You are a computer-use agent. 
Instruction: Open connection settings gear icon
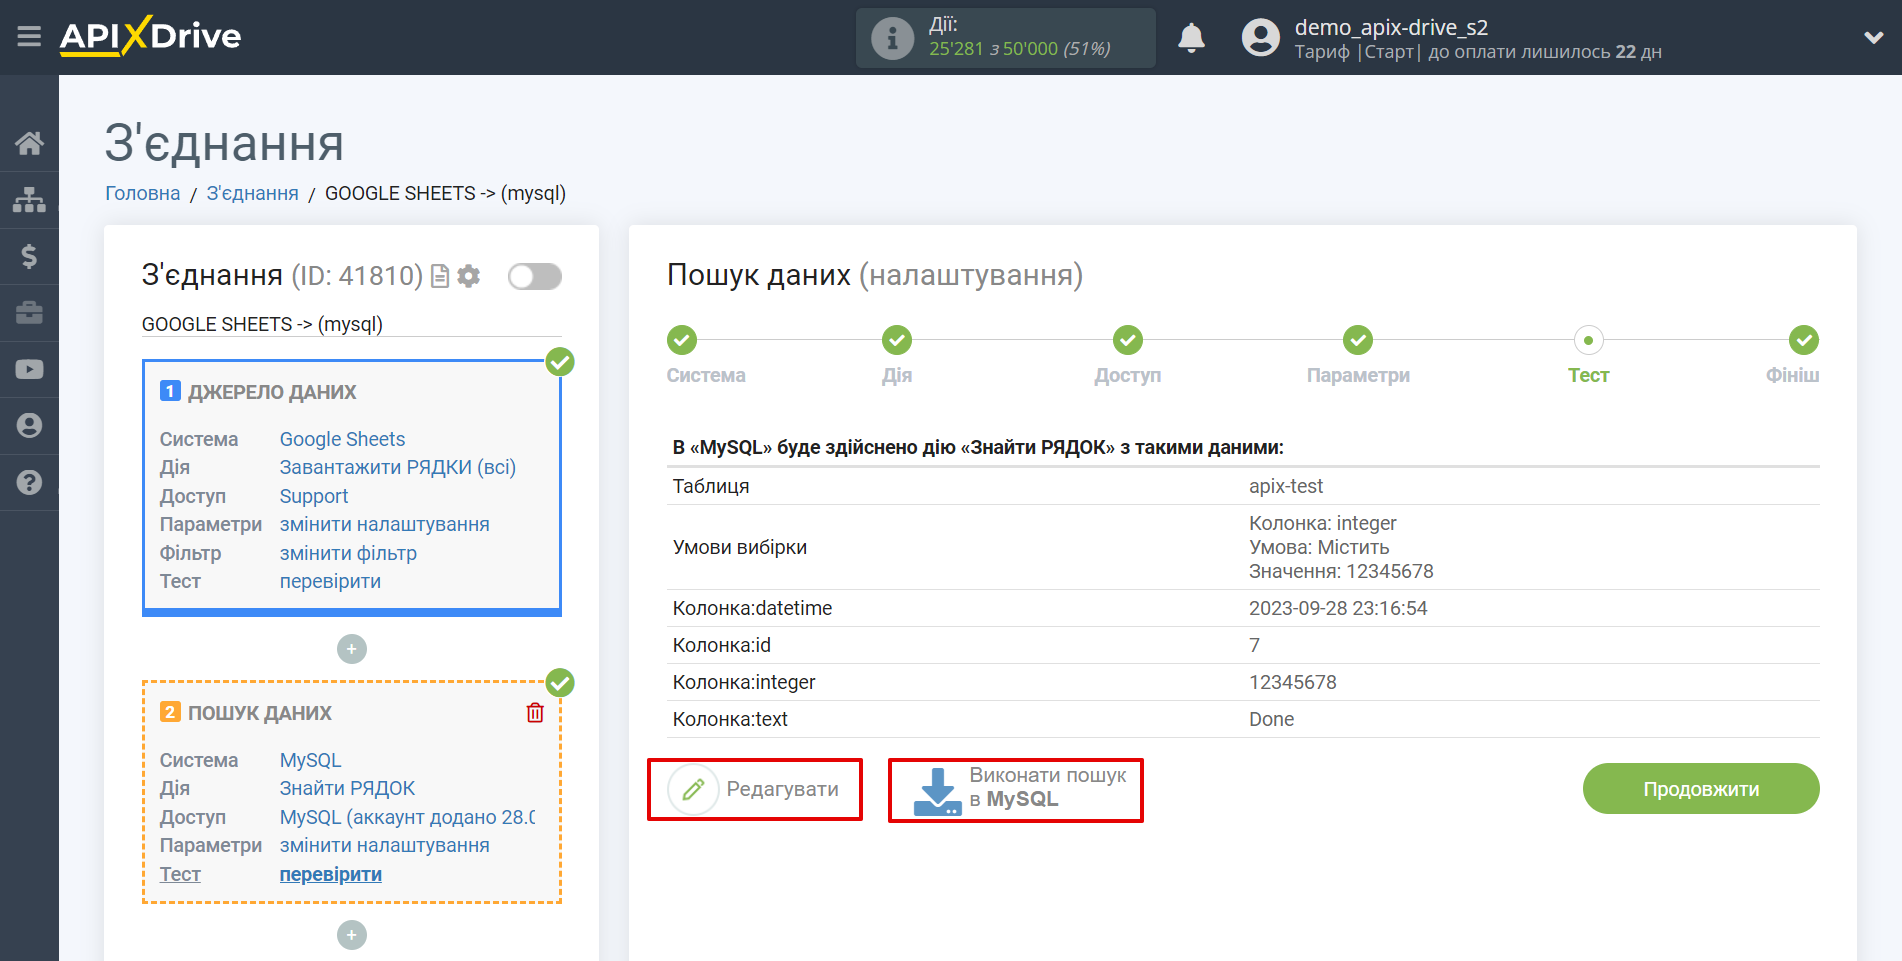(468, 276)
